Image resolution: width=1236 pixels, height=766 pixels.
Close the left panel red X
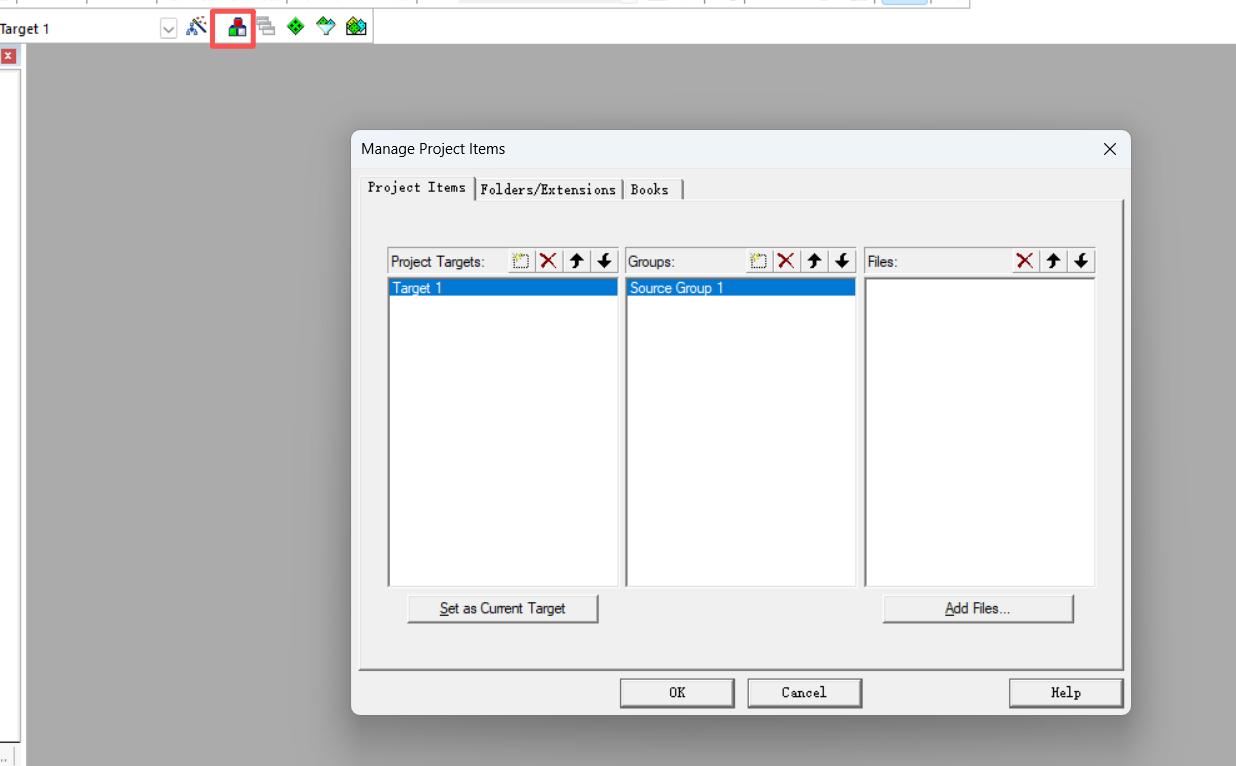[x=8, y=56]
